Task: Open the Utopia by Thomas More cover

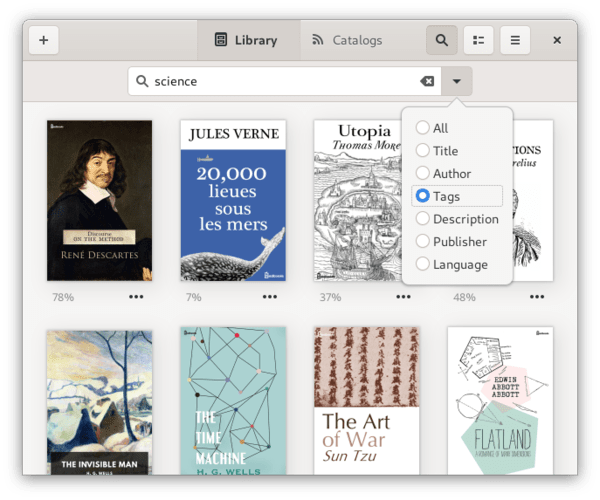Action: click(x=358, y=200)
